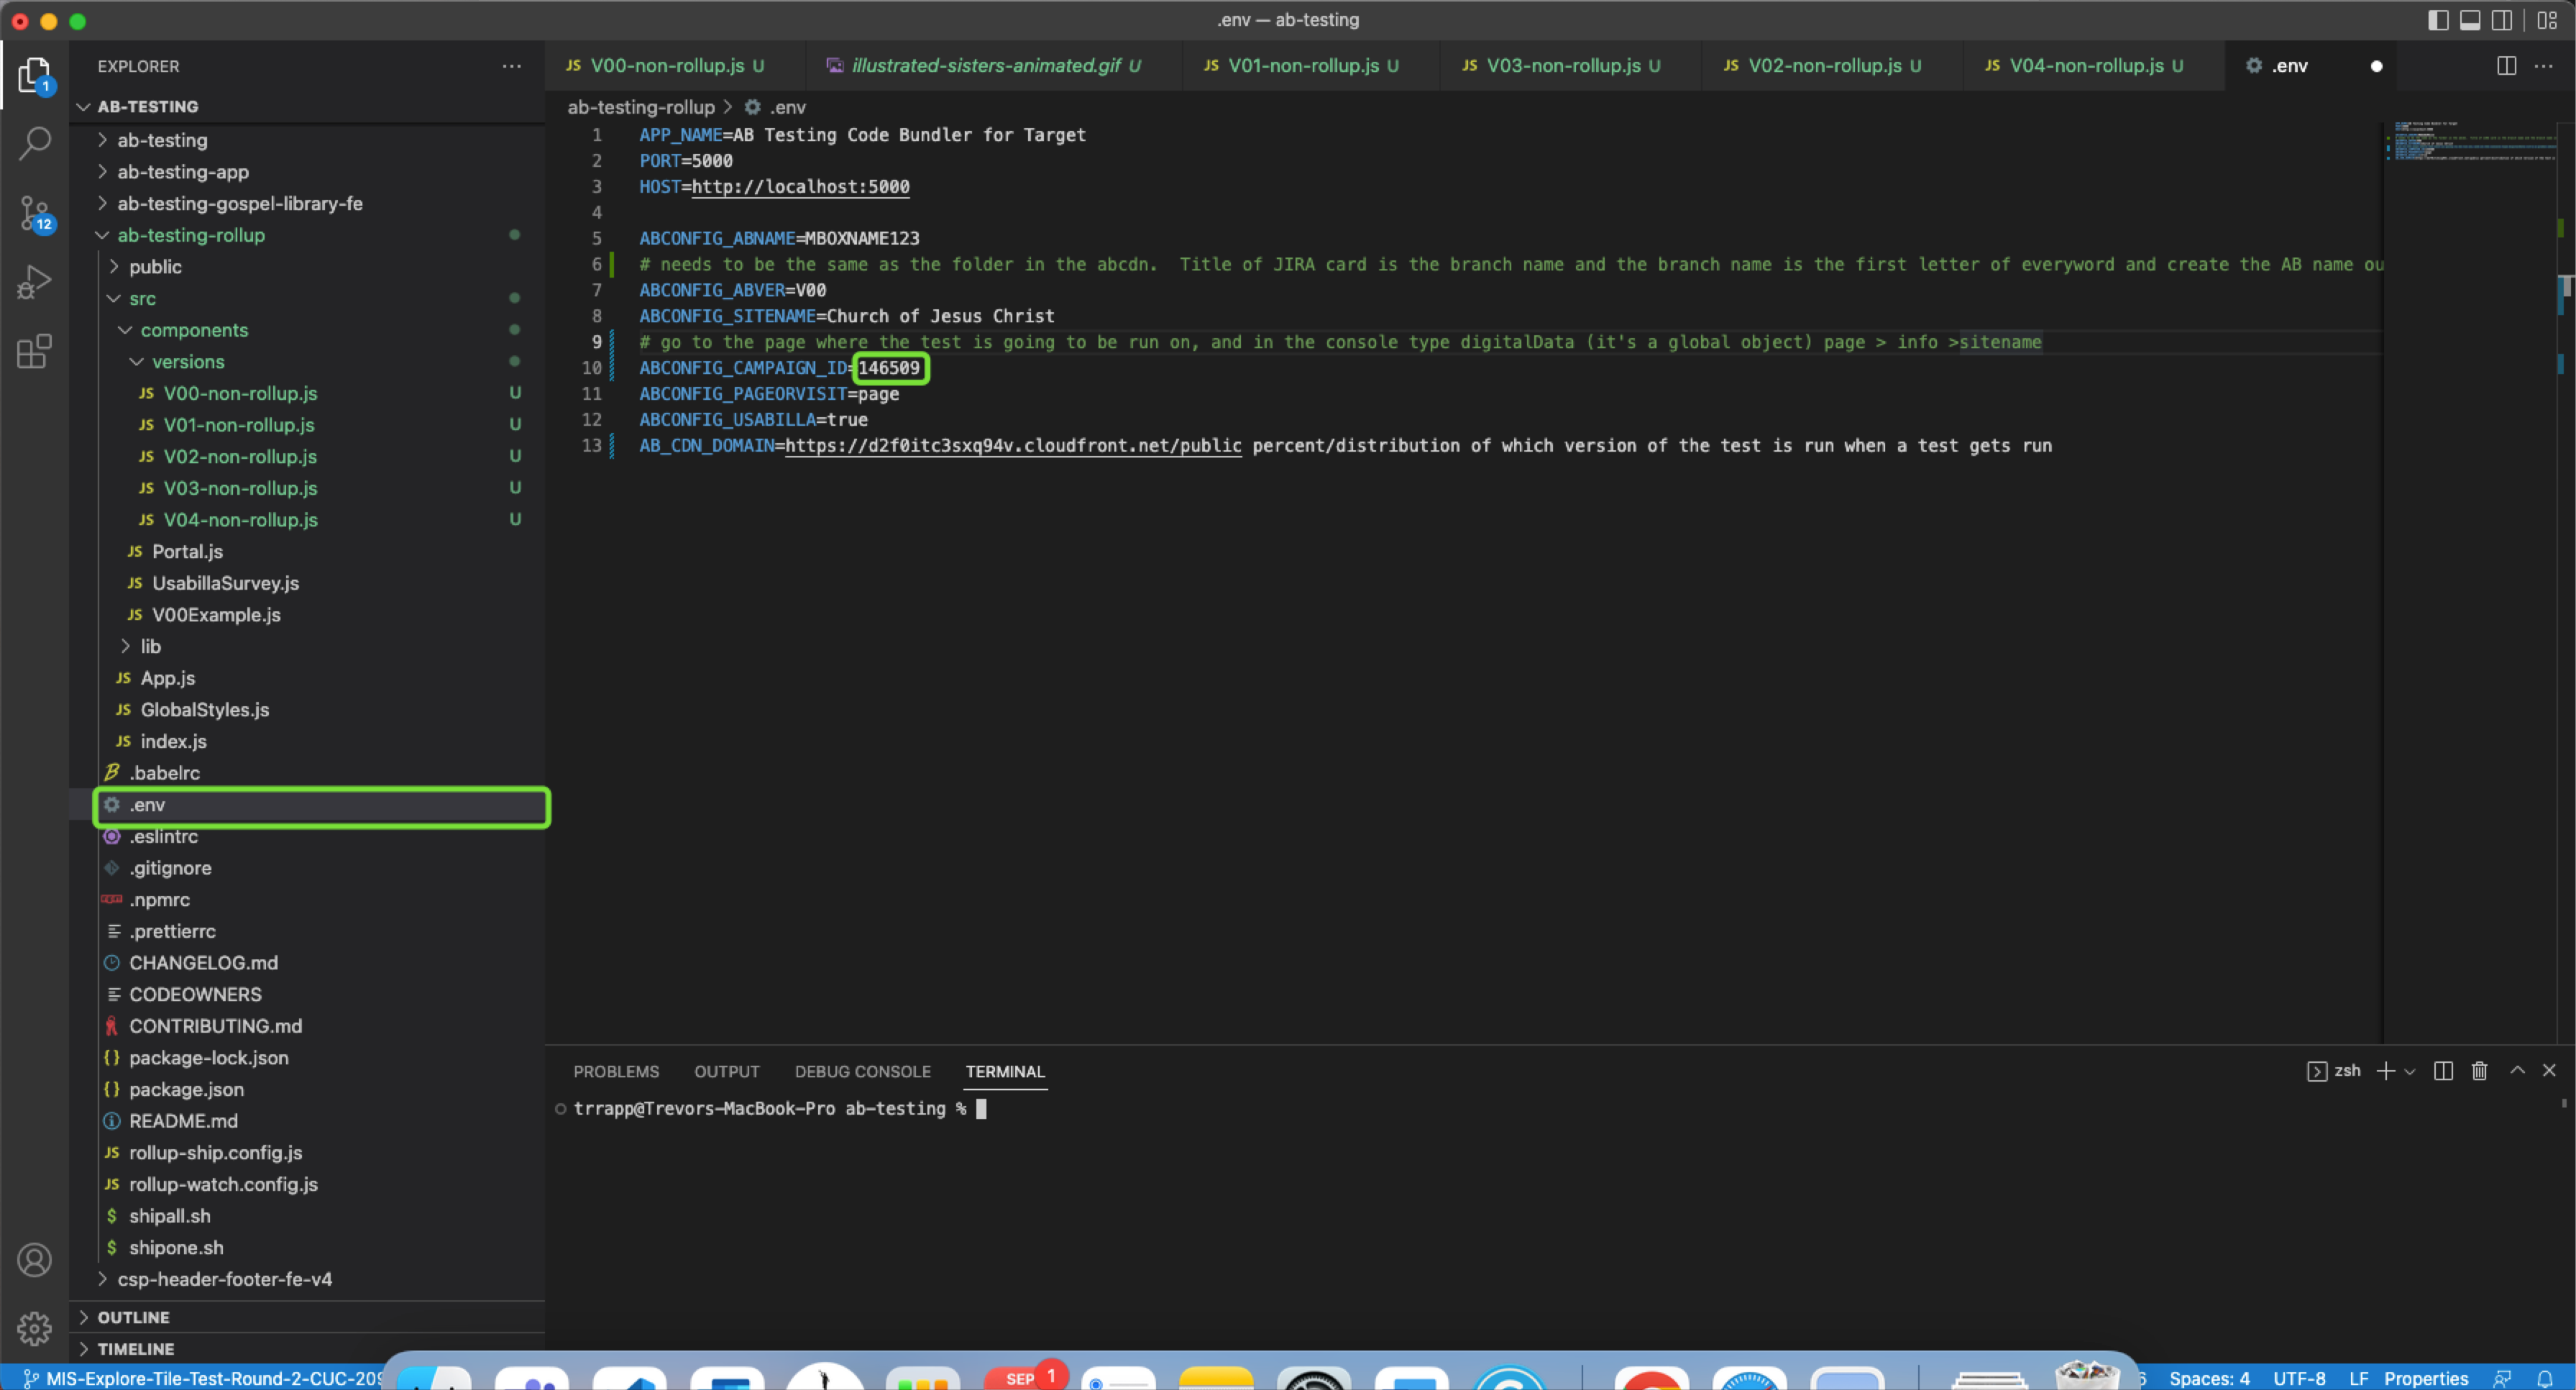Open the Source Control view showing 12 changes
The image size is (2576, 1390).
click(x=35, y=213)
